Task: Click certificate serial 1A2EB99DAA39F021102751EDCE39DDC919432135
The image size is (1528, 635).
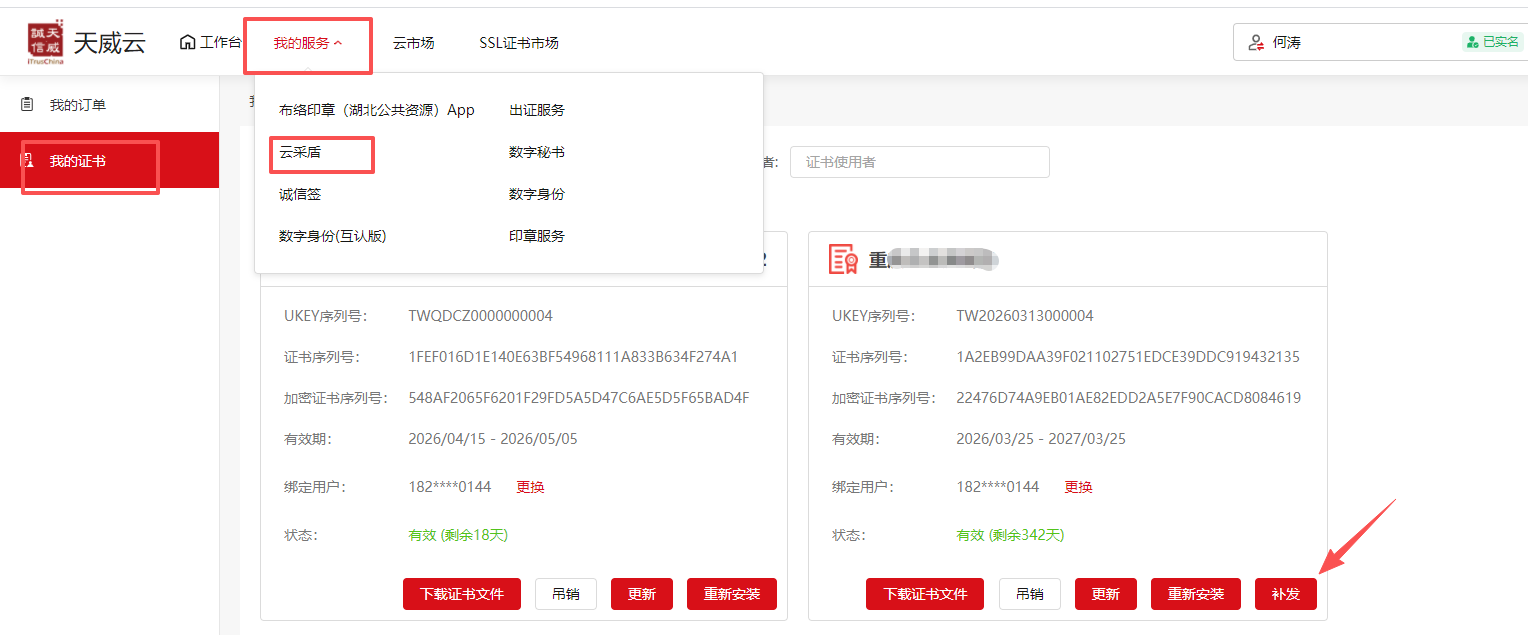Action: 1128,357
